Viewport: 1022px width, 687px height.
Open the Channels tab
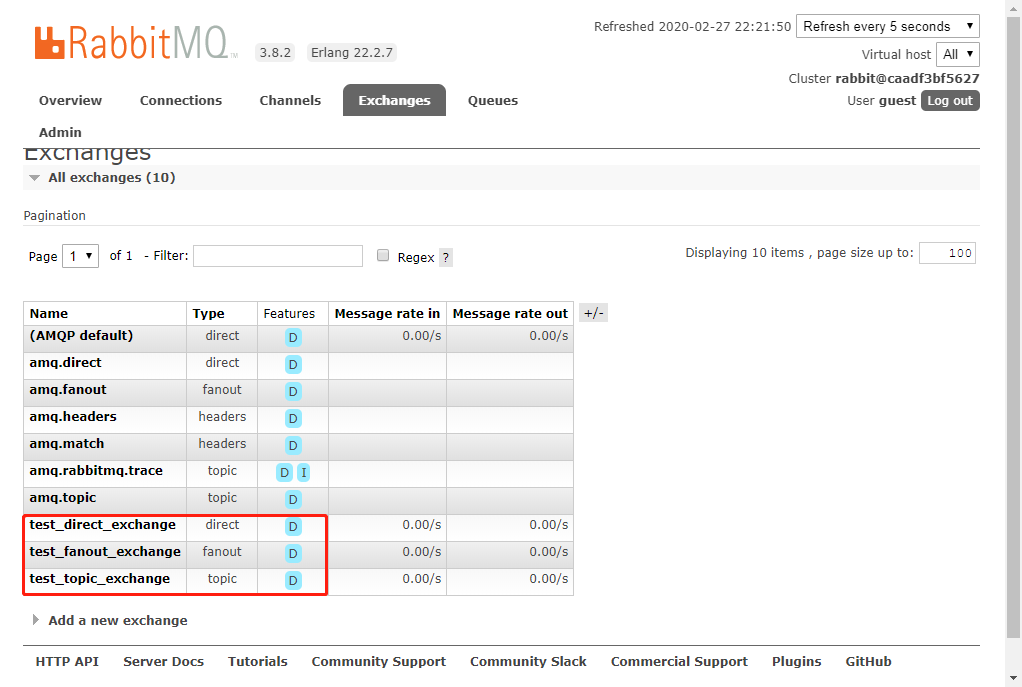coord(290,100)
